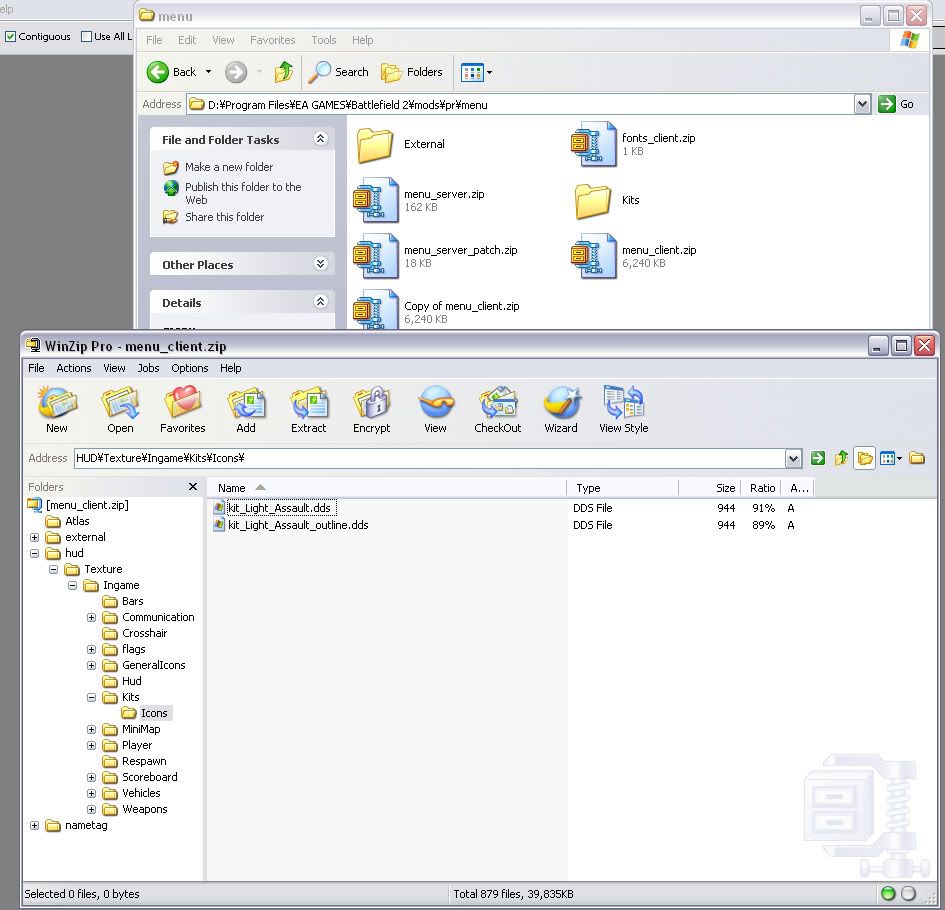Viewport: 945px width, 910px height.
Task: Click the CheckOut toolbar icon
Action: [x=497, y=404]
